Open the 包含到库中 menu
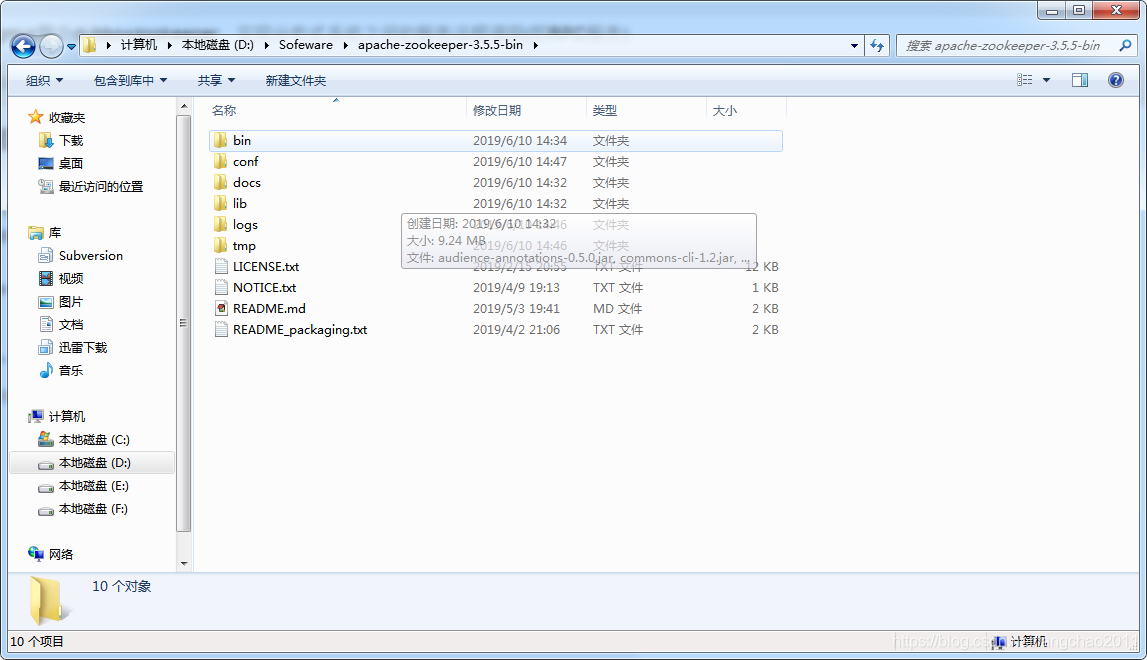Image resolution: width=1147 pixels, height=660 pixels. click(x=130, y=80)
